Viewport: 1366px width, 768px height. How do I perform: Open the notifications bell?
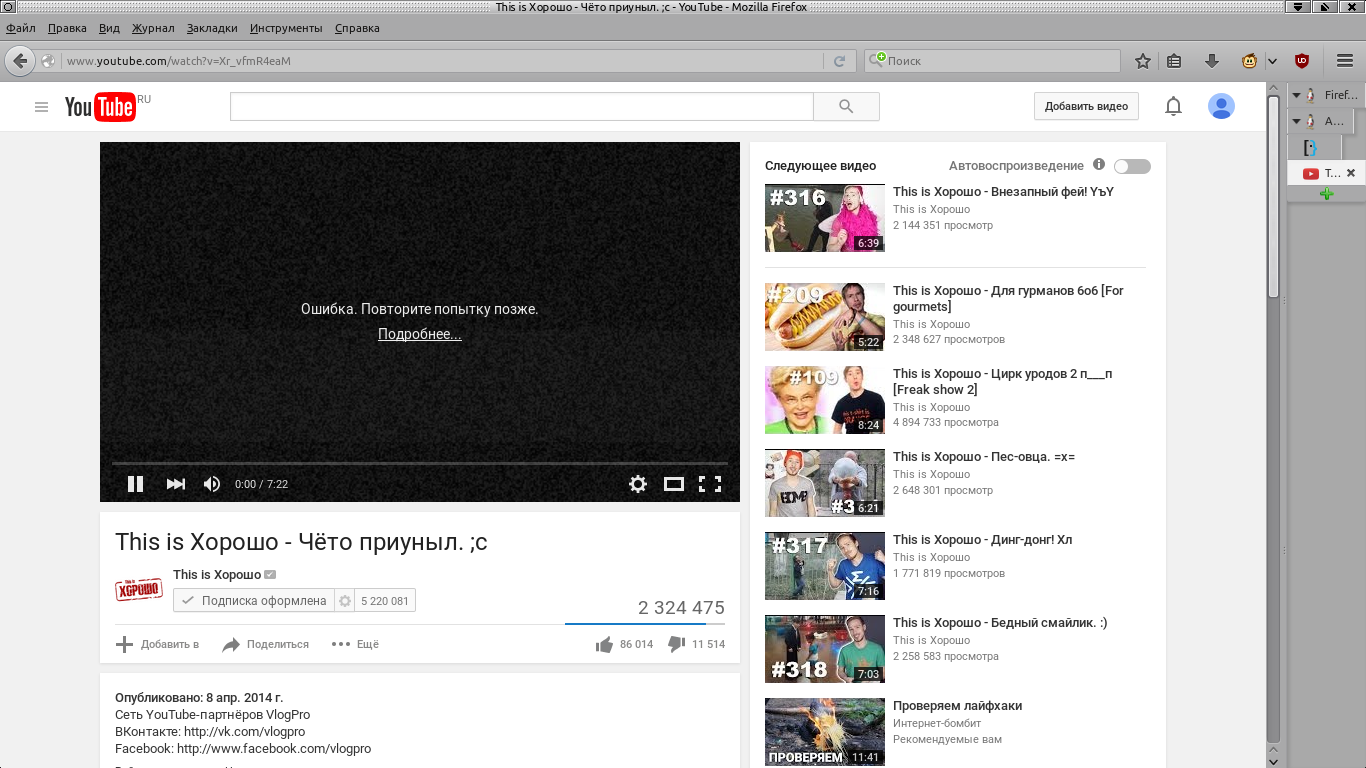tap(1173, 106)
